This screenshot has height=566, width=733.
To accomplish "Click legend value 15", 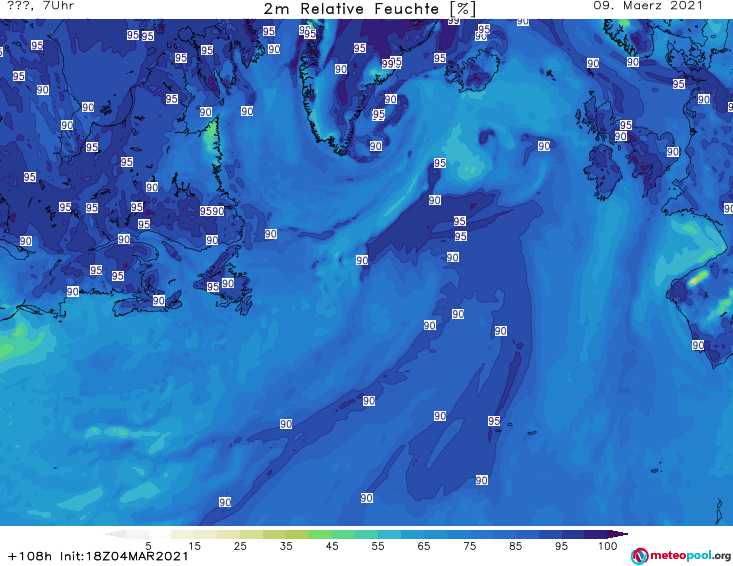I will pos(194,546).
